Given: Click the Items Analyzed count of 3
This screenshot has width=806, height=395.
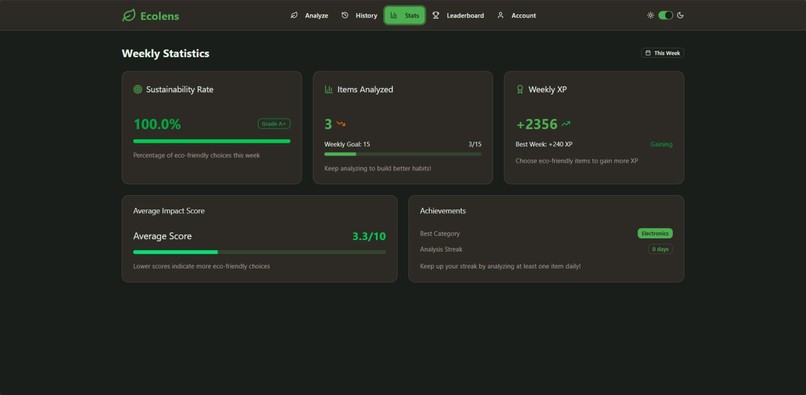Looking at the screenshot, I should [x=328, y=124].
